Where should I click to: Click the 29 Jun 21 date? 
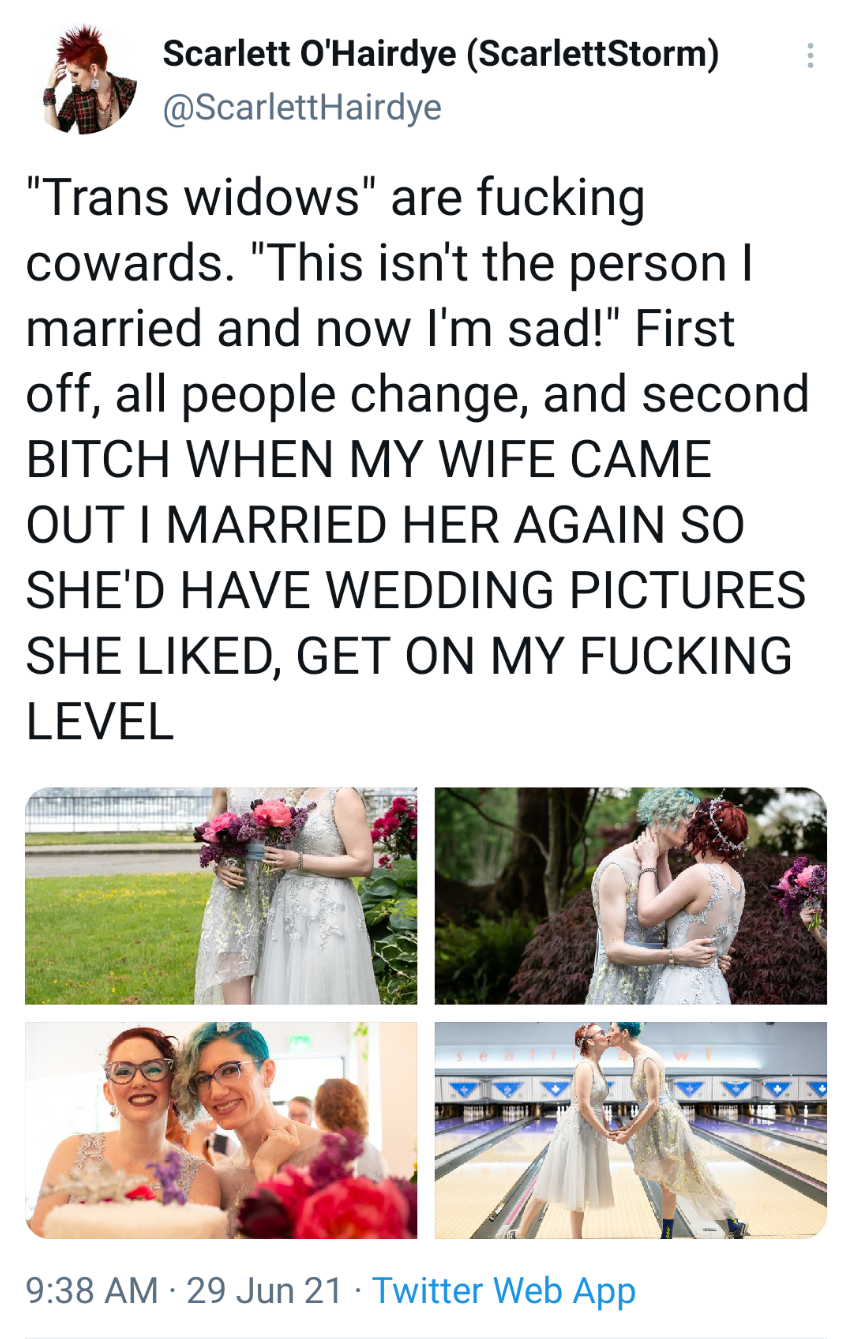[264, 1290]
